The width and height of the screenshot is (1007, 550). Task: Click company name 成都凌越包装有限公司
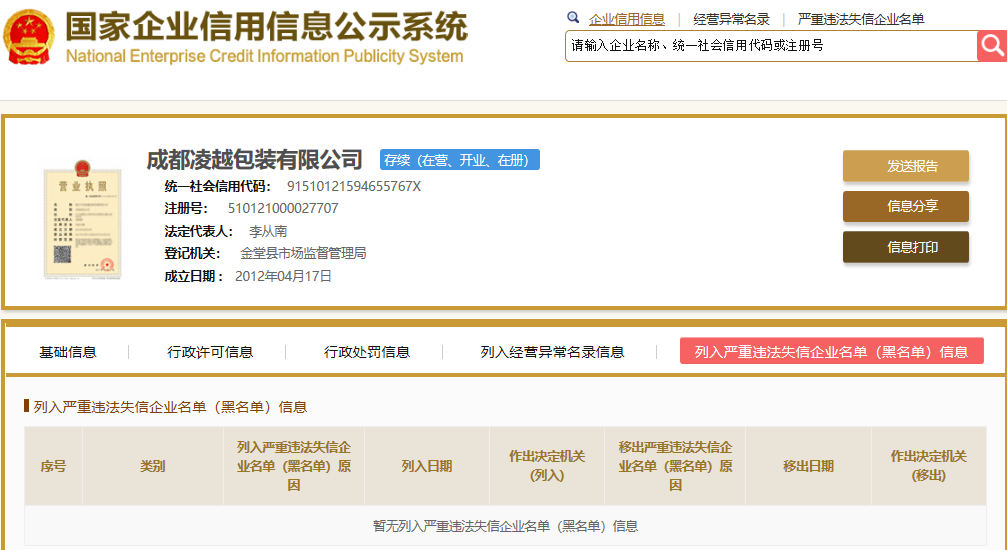(255, 159)
